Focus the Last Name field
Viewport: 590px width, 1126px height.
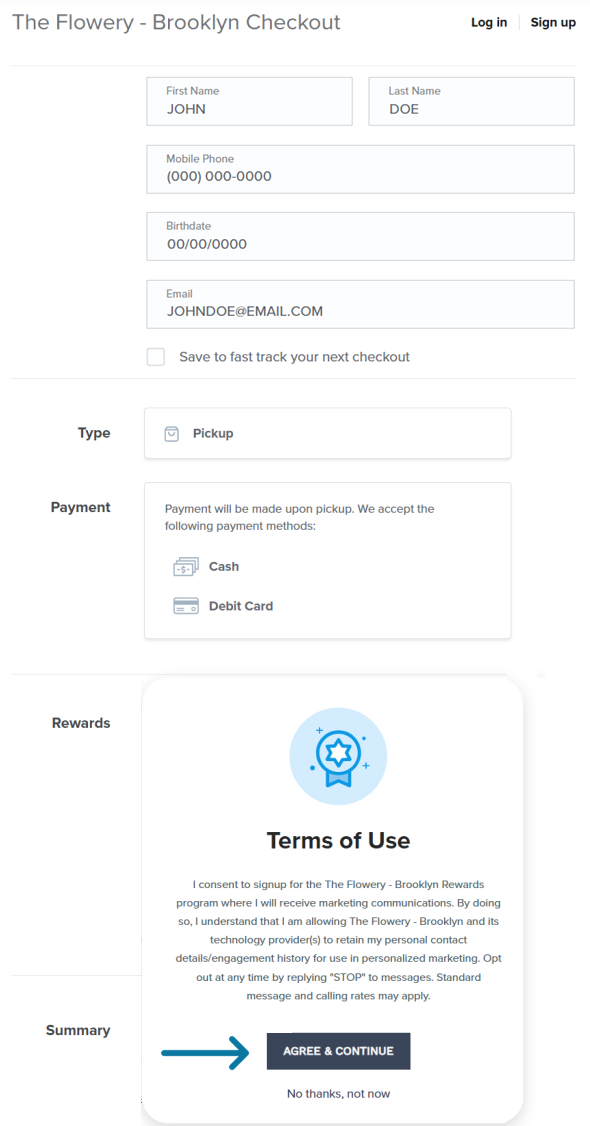click(x=472, y=101)
